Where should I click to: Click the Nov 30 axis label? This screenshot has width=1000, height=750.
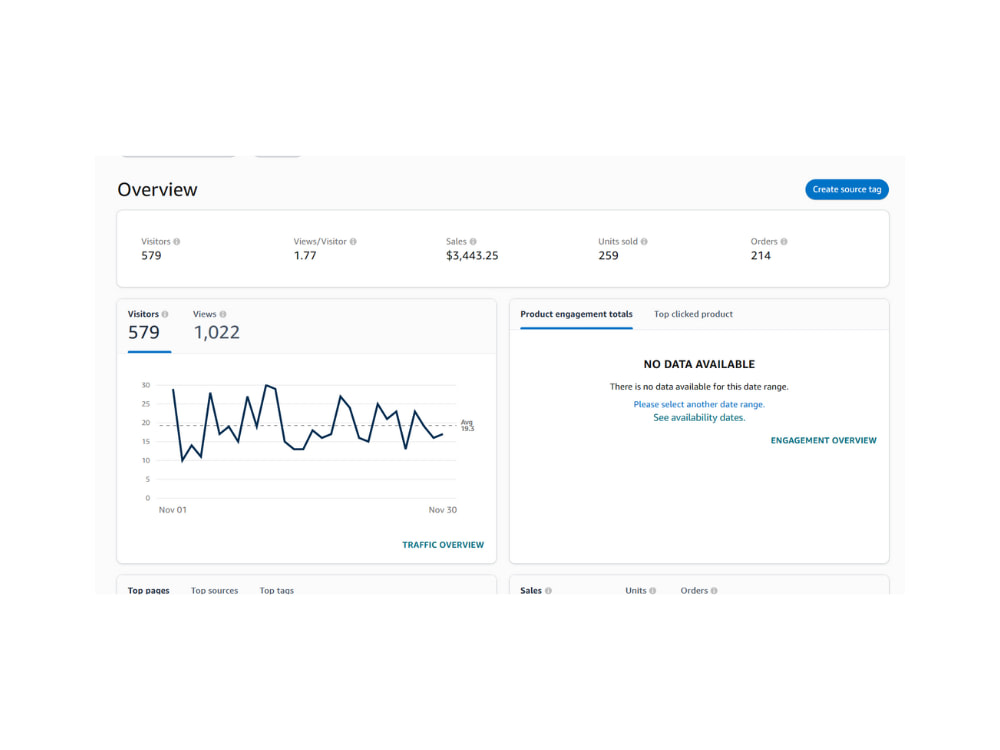coord(443,510)
